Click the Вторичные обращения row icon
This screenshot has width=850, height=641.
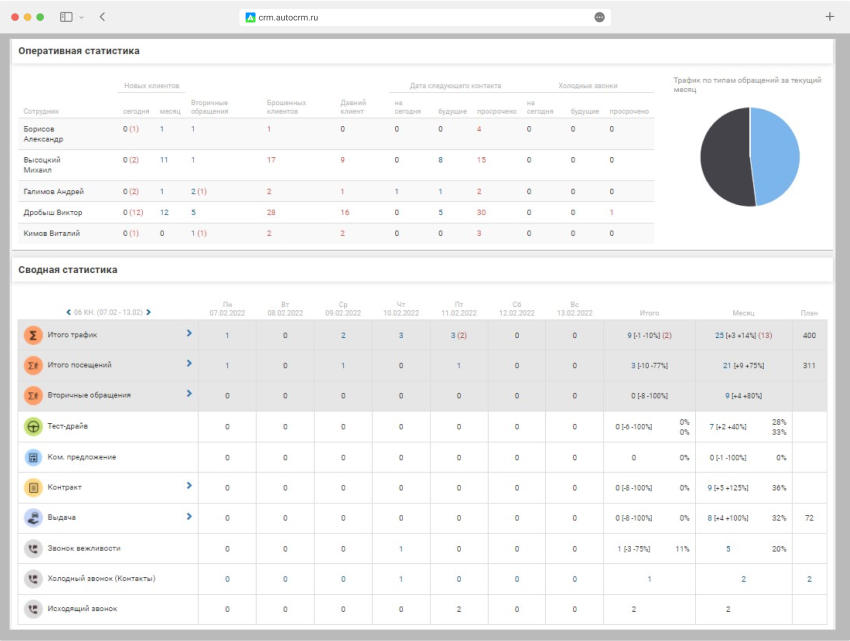click(x=32, y=396)
